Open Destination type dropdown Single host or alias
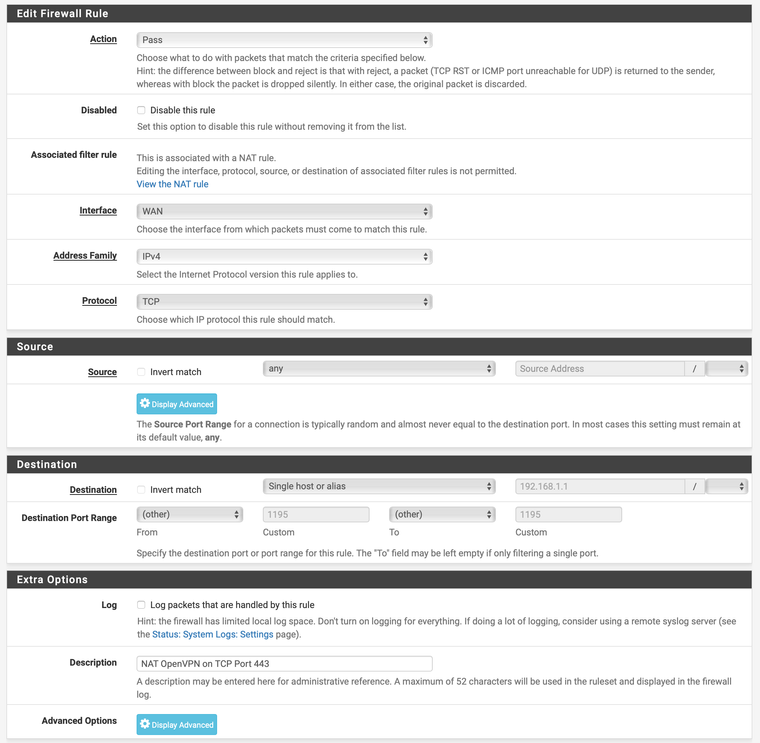The image size is (760, 743). tap(379, 486)
